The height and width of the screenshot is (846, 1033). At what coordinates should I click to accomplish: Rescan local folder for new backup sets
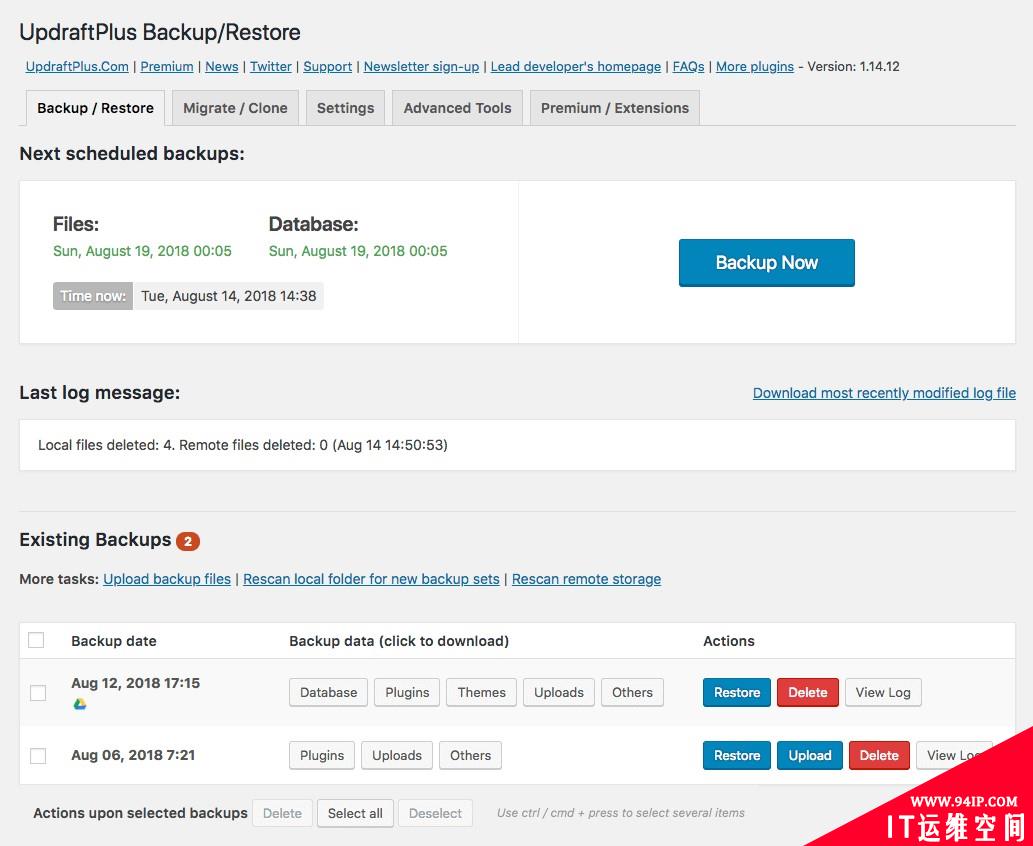(x=372, y=579)
